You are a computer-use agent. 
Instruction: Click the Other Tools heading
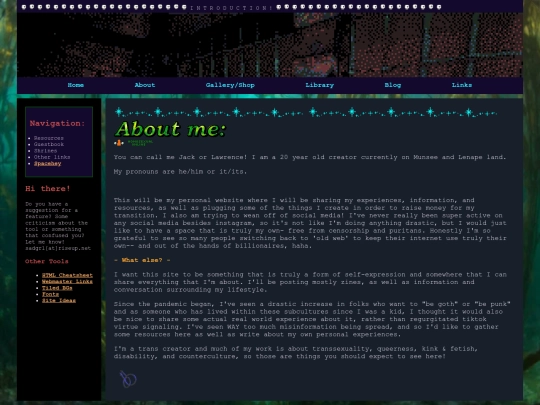click(x=46, y=261)
